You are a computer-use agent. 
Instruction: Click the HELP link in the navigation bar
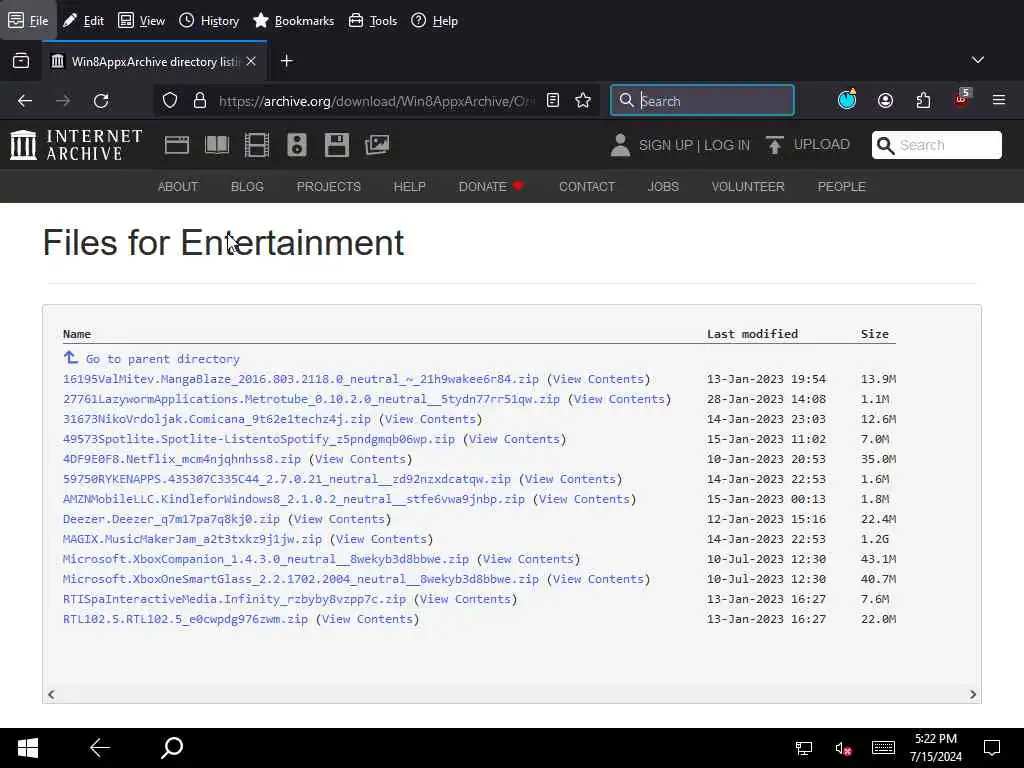pyautogui.click(x=409, y=187)
